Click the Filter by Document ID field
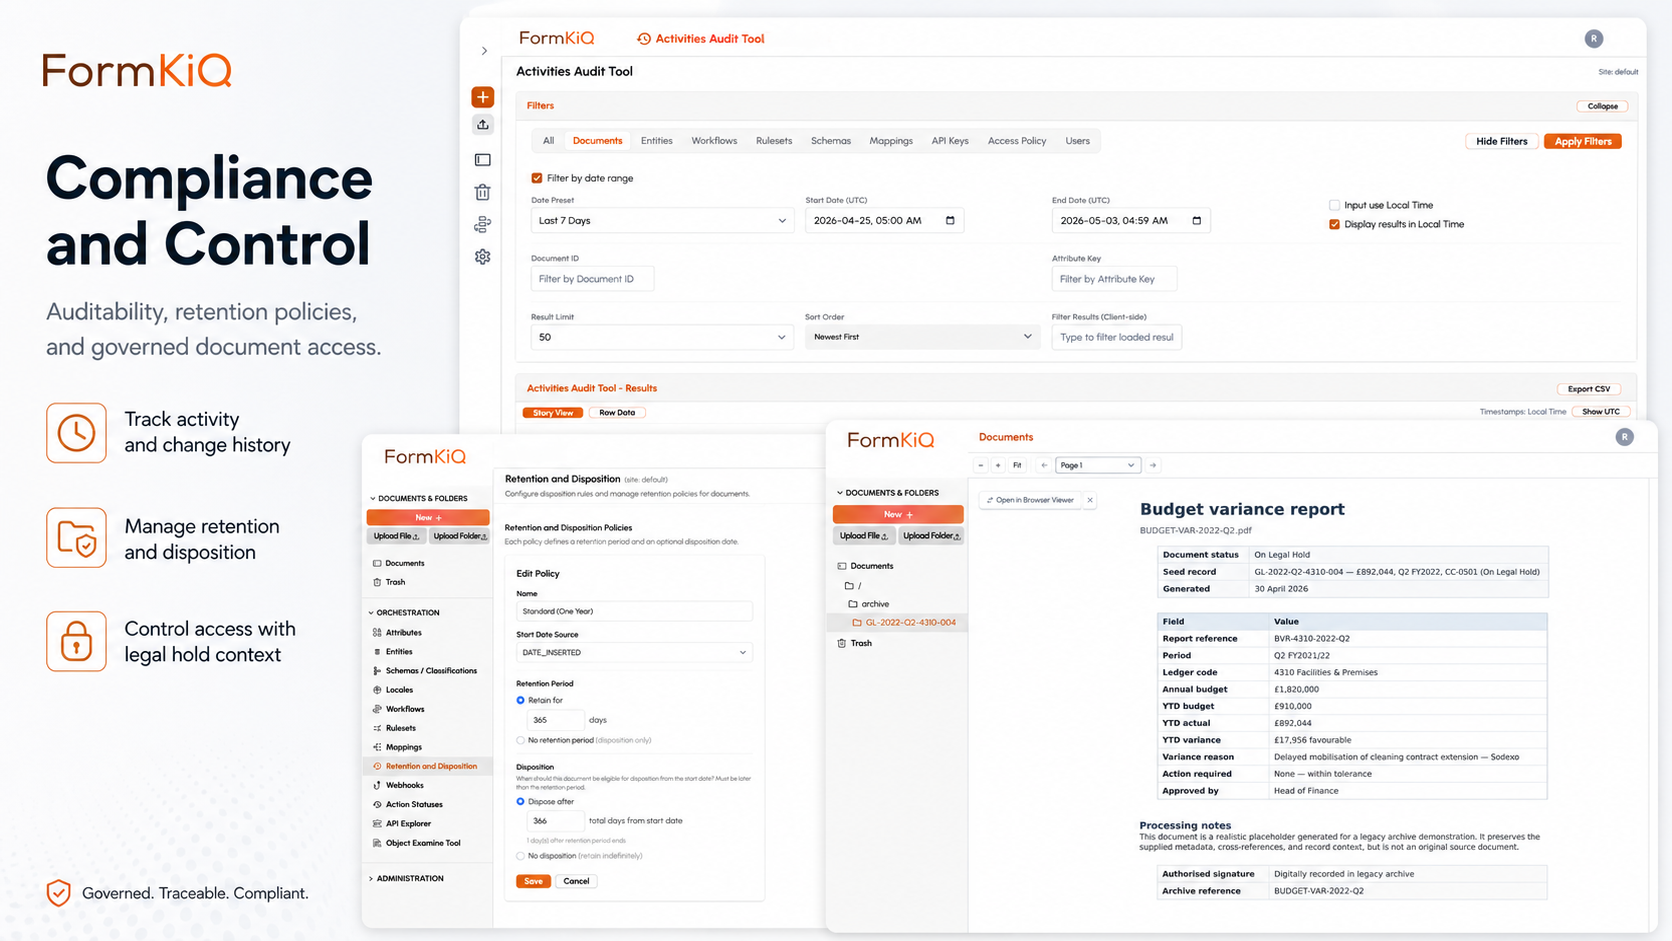The width and height of the screenshot is (1672, 941). 593,279
